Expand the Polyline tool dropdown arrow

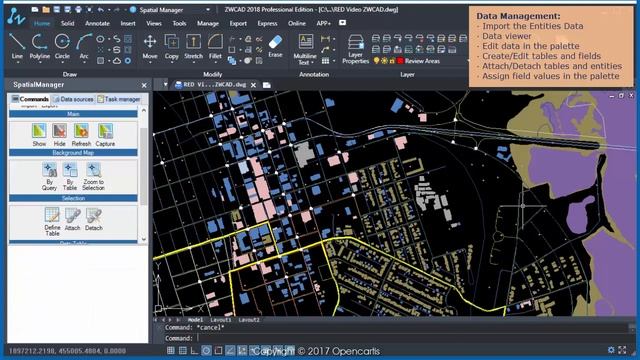[40, 62]
